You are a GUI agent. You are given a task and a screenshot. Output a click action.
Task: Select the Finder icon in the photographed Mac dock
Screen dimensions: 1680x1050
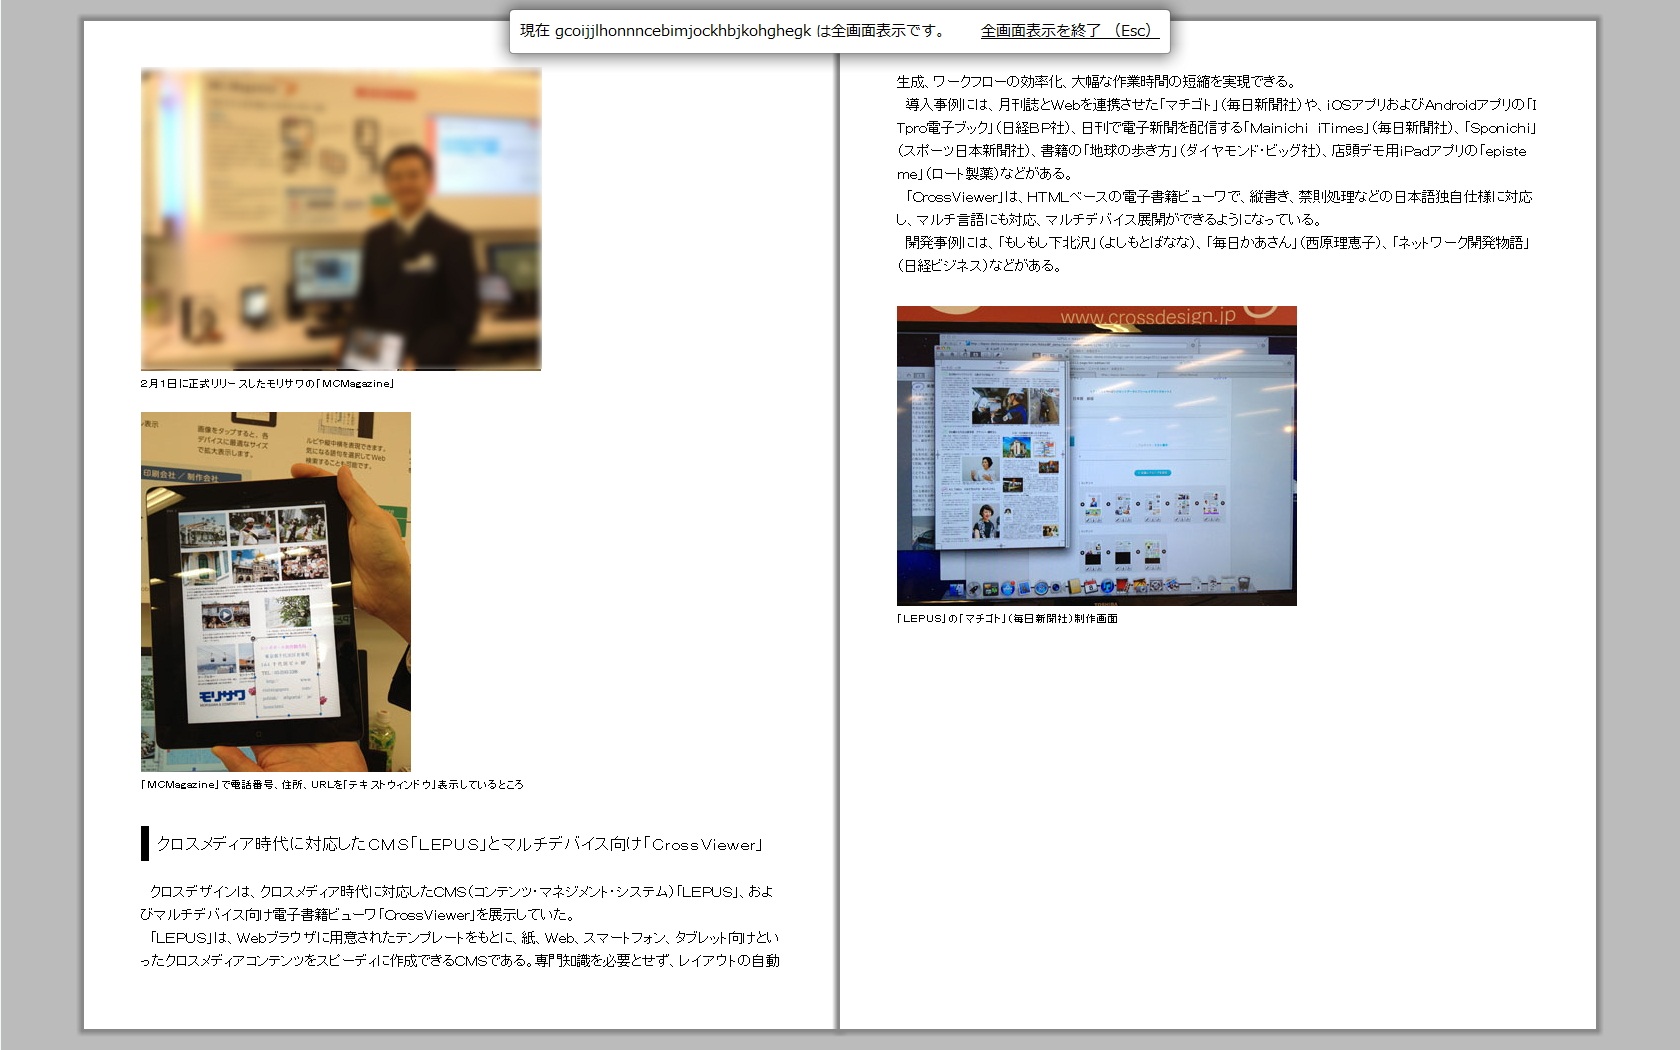point(955,587)
